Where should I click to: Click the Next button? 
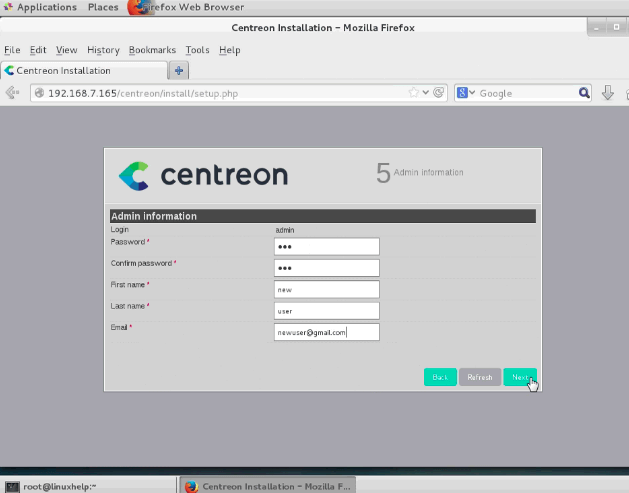520,377
